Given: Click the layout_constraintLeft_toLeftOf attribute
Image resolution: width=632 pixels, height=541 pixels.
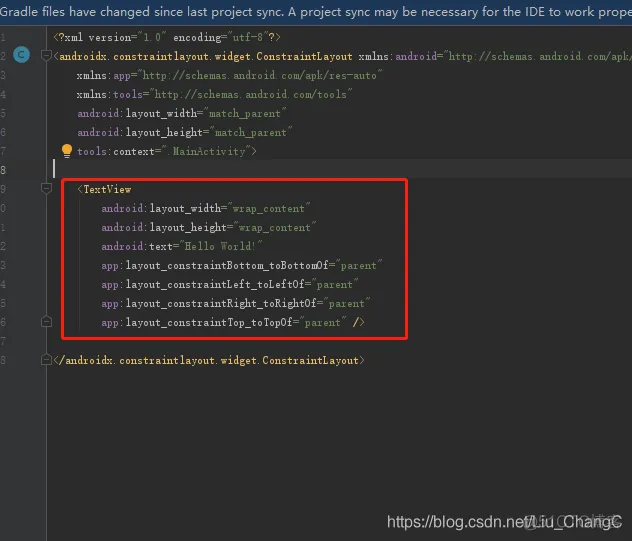Looking at the screenshot, I should coord(230,284).
